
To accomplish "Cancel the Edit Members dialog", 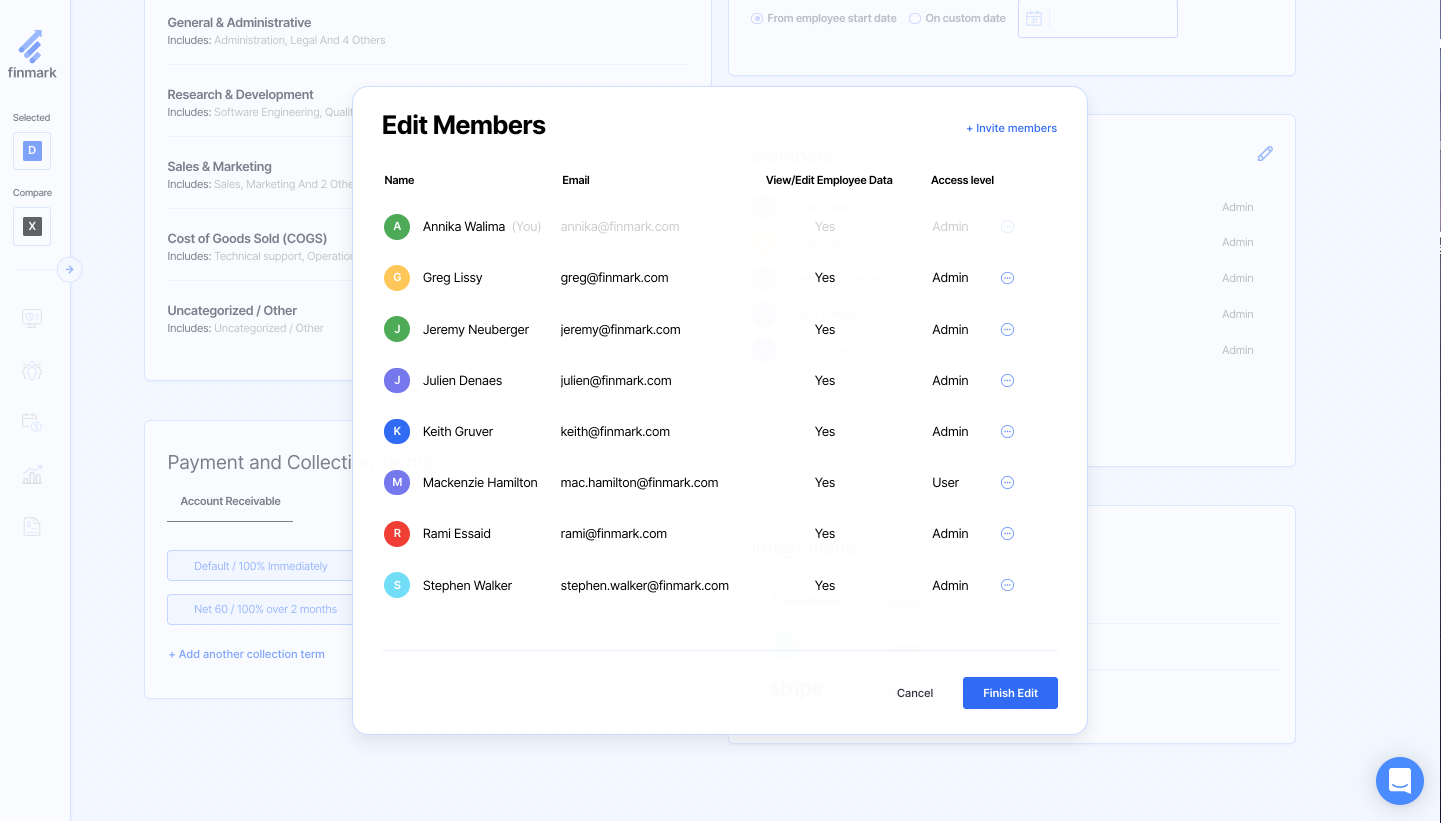I will pyautogui.click(x=914, y=693).
